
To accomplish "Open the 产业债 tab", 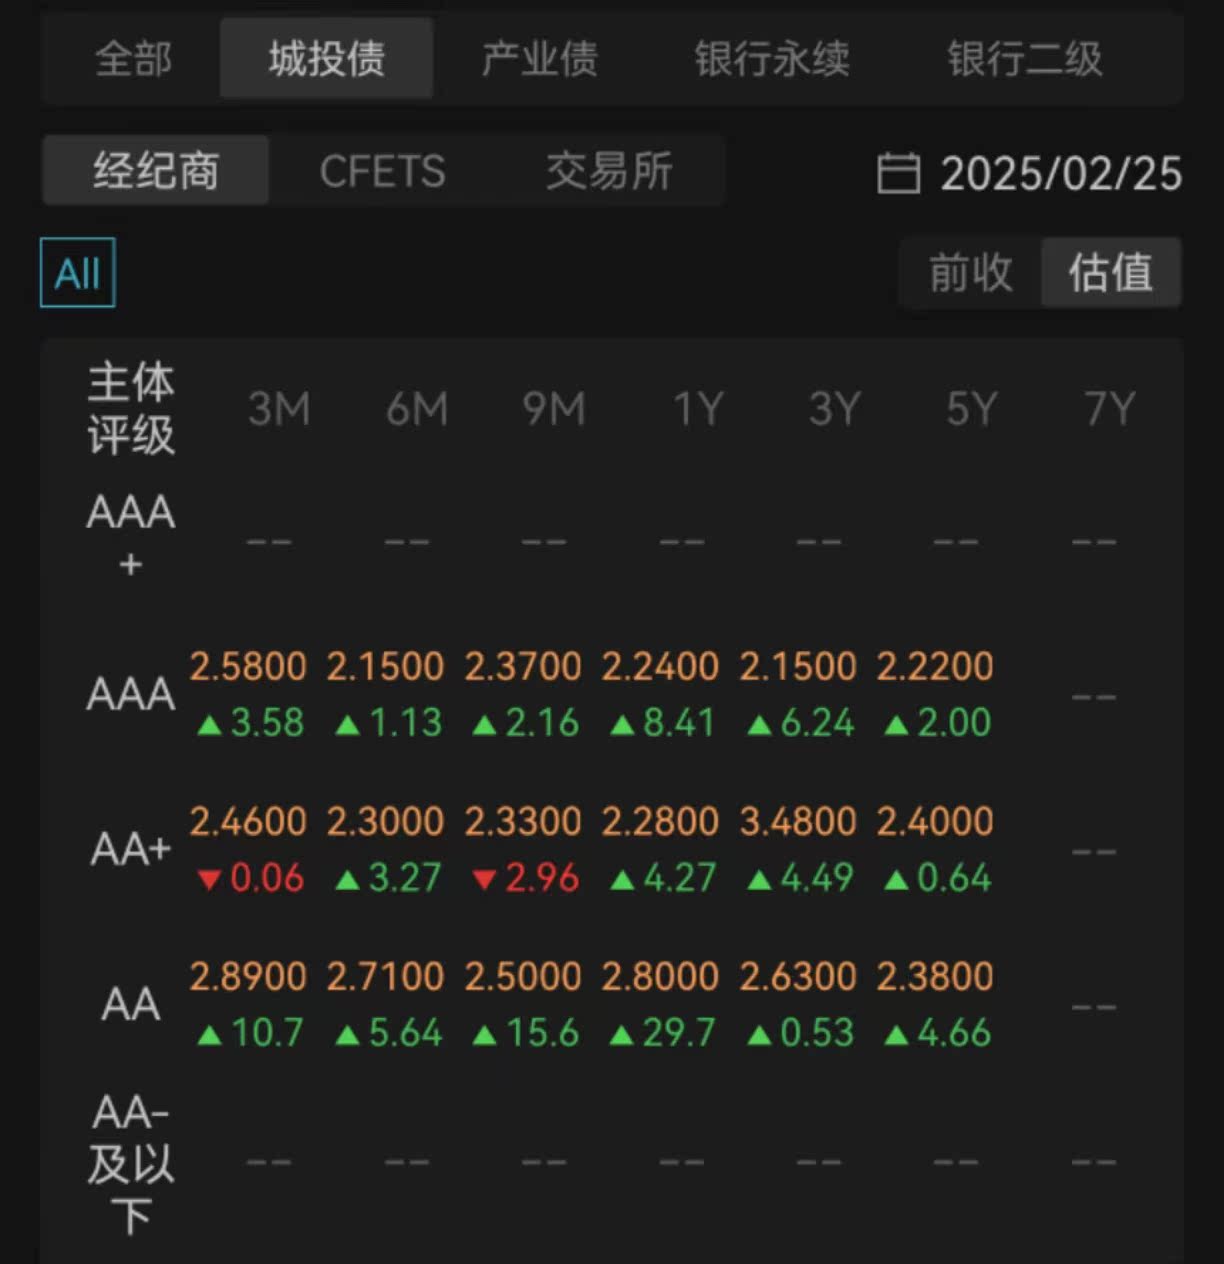I will (539, 59).
